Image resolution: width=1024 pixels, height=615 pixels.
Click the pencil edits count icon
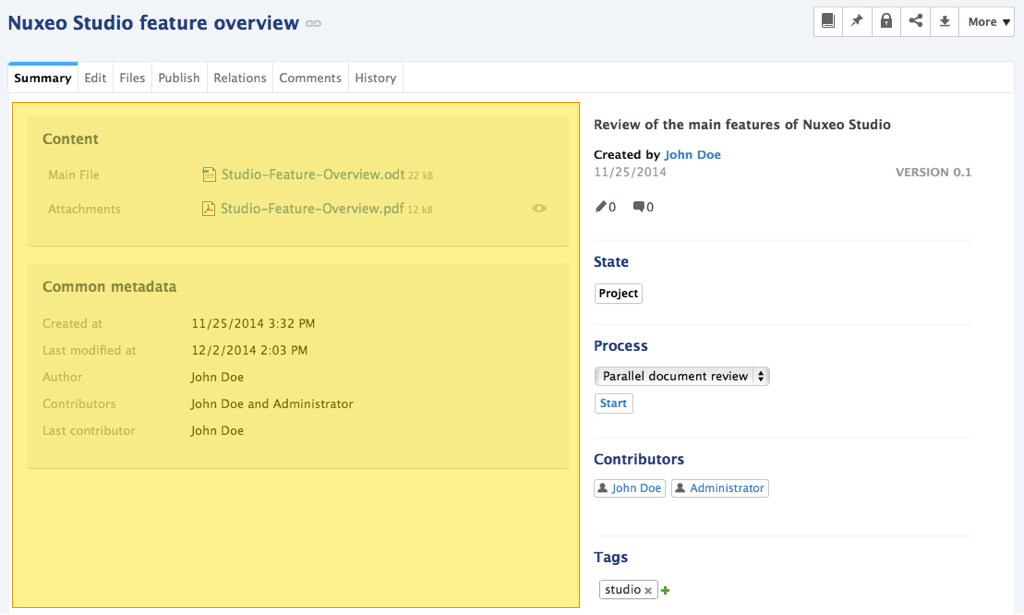click(601, 206)
